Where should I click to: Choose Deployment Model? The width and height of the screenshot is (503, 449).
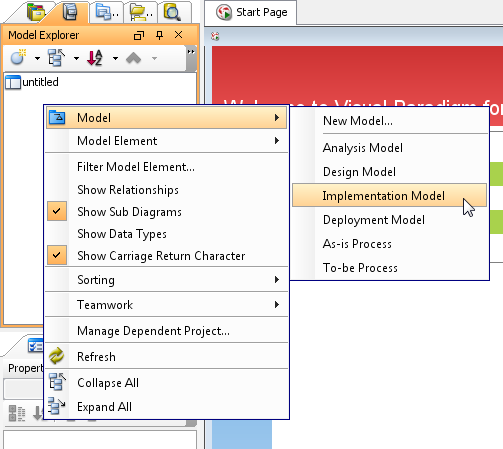click(390, 220)
